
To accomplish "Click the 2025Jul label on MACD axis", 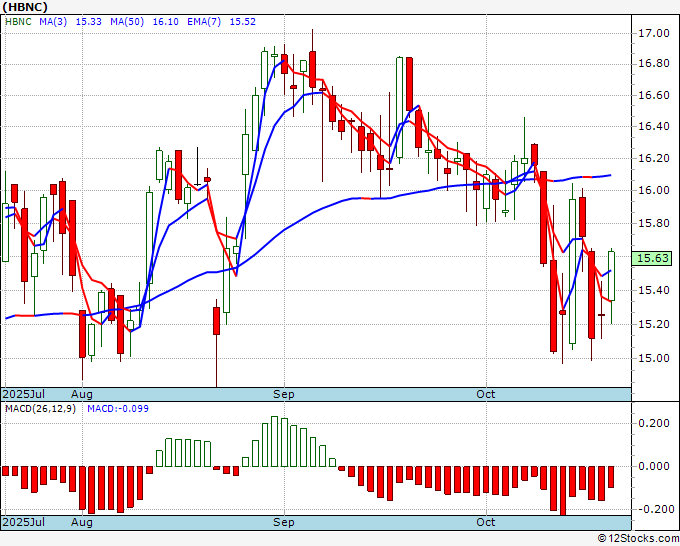I will point(23,522).
